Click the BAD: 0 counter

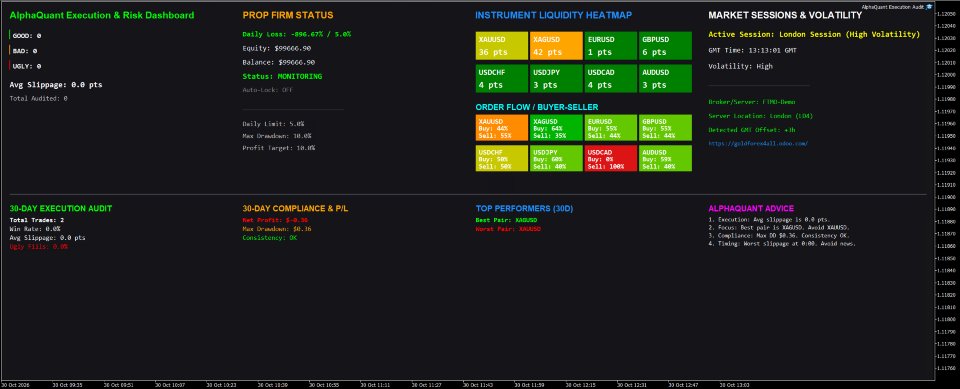click(x=24, y=51)
